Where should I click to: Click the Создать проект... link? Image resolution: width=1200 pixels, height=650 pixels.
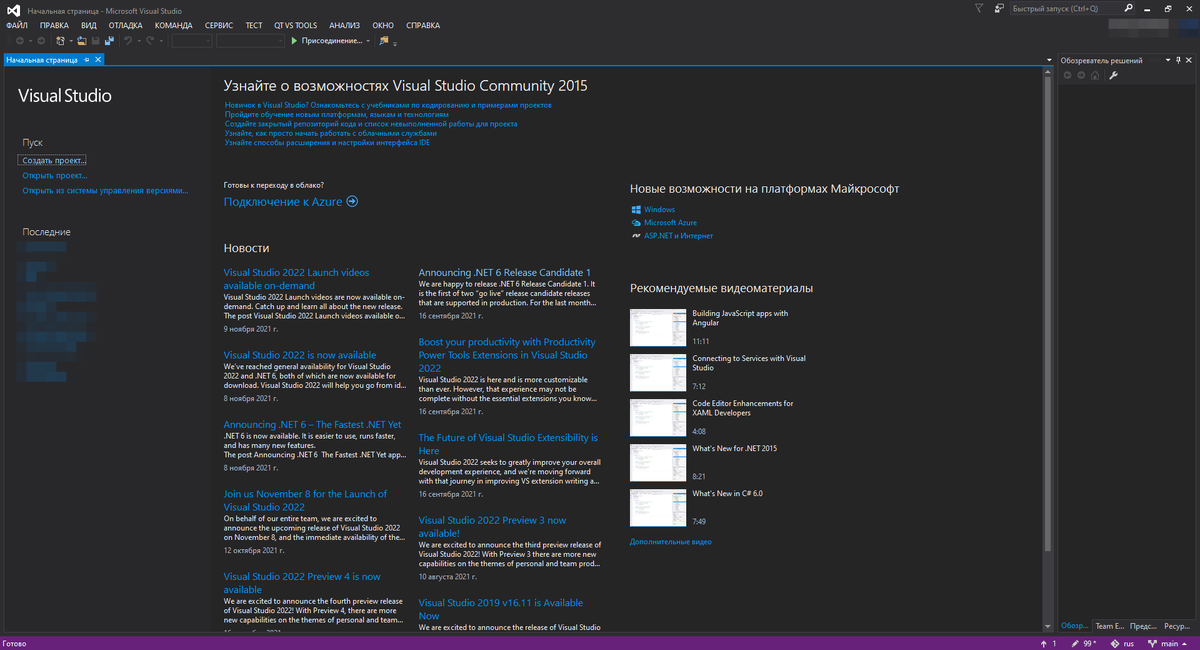point(54,160)
